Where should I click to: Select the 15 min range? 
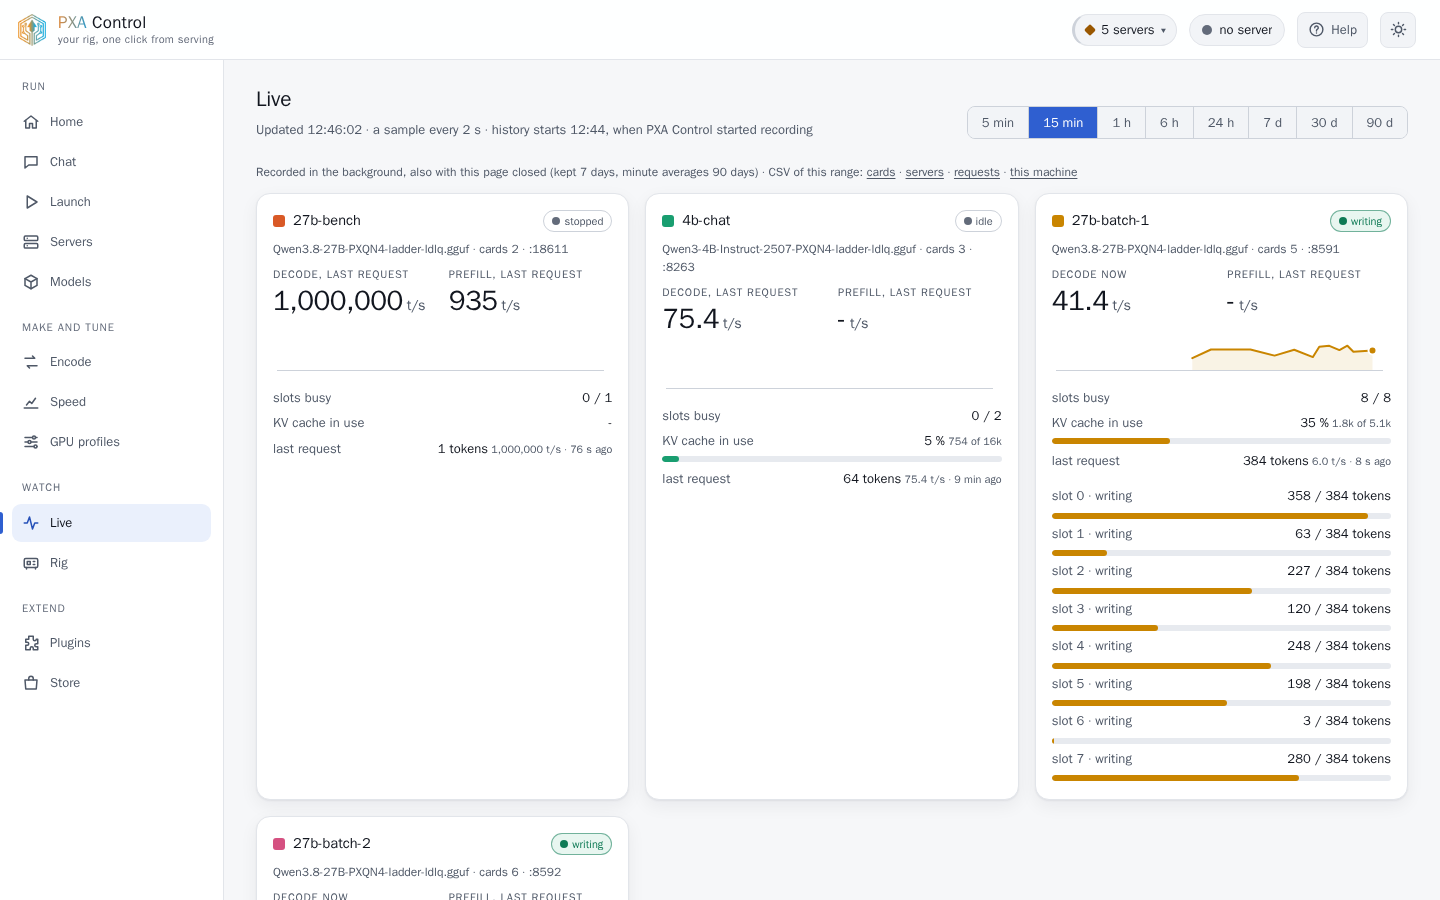point(1063,123)
